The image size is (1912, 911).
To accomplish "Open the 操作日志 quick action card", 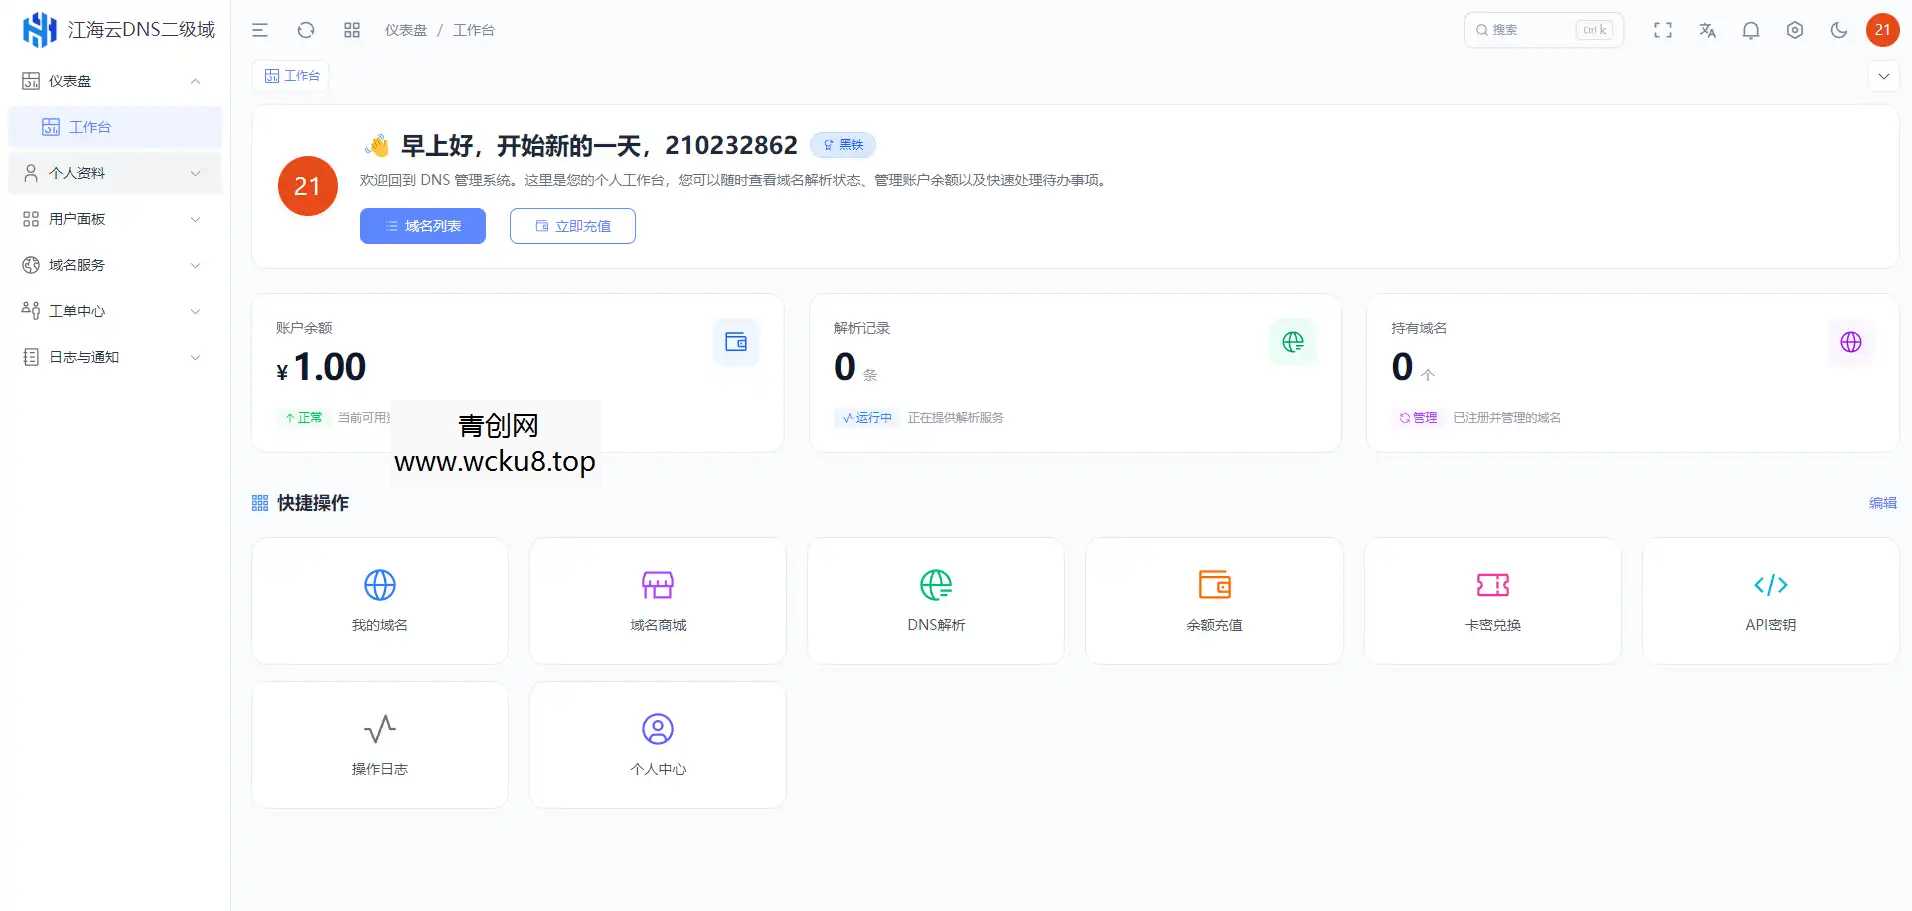I will 379,744.
